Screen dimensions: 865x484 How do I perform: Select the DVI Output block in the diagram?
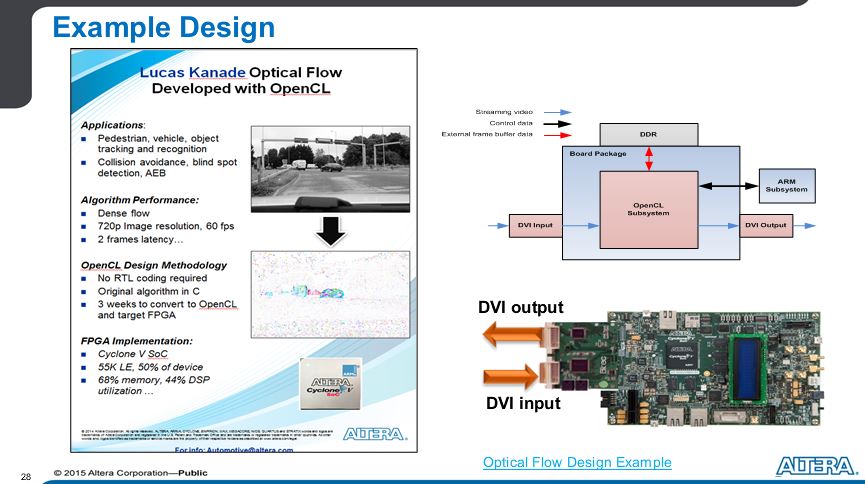click(x=766, y=225)
